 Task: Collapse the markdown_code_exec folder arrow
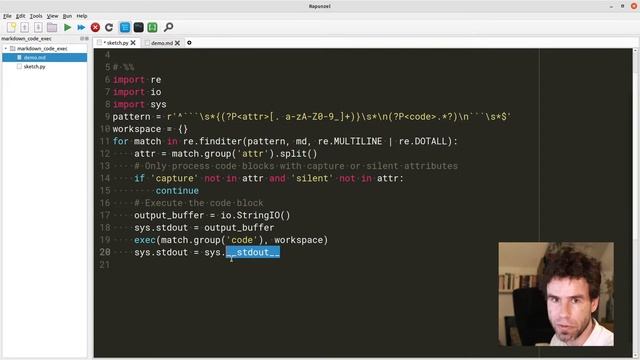[6, 49]
